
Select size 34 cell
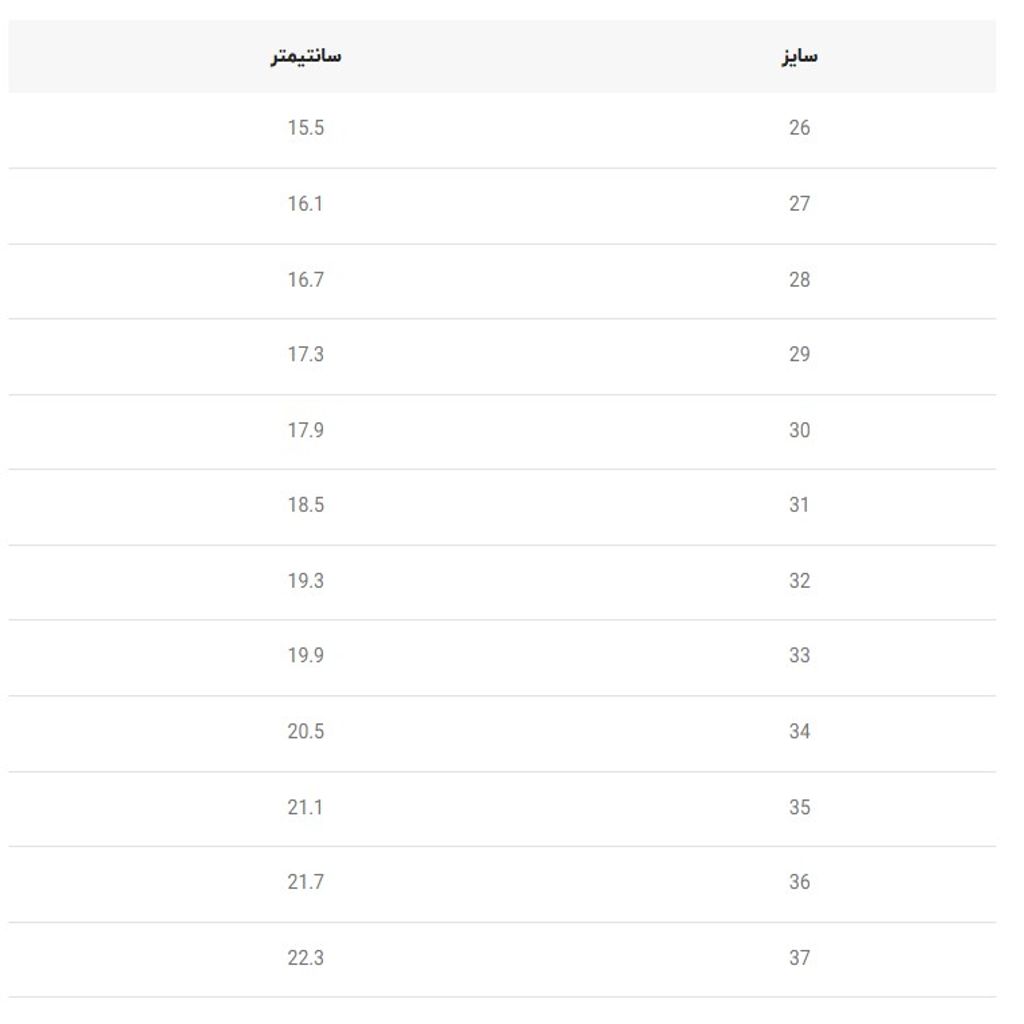799,731
